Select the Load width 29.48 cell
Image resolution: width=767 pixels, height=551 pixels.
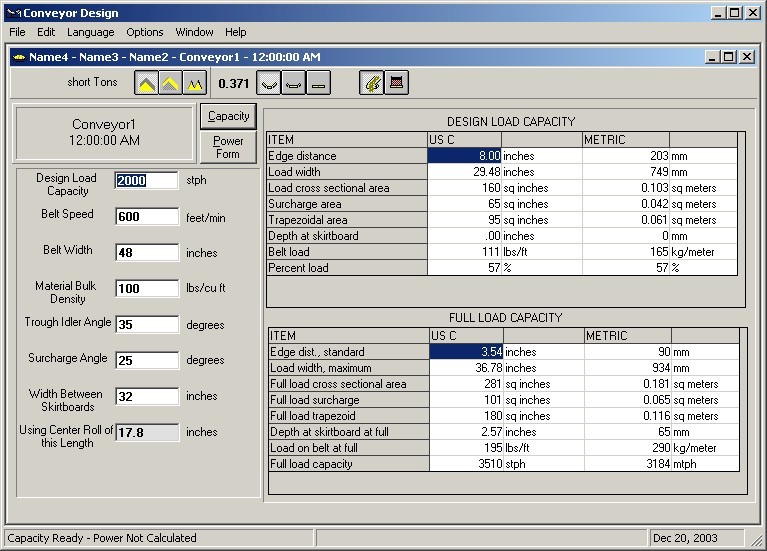click(x=464, y=172)
